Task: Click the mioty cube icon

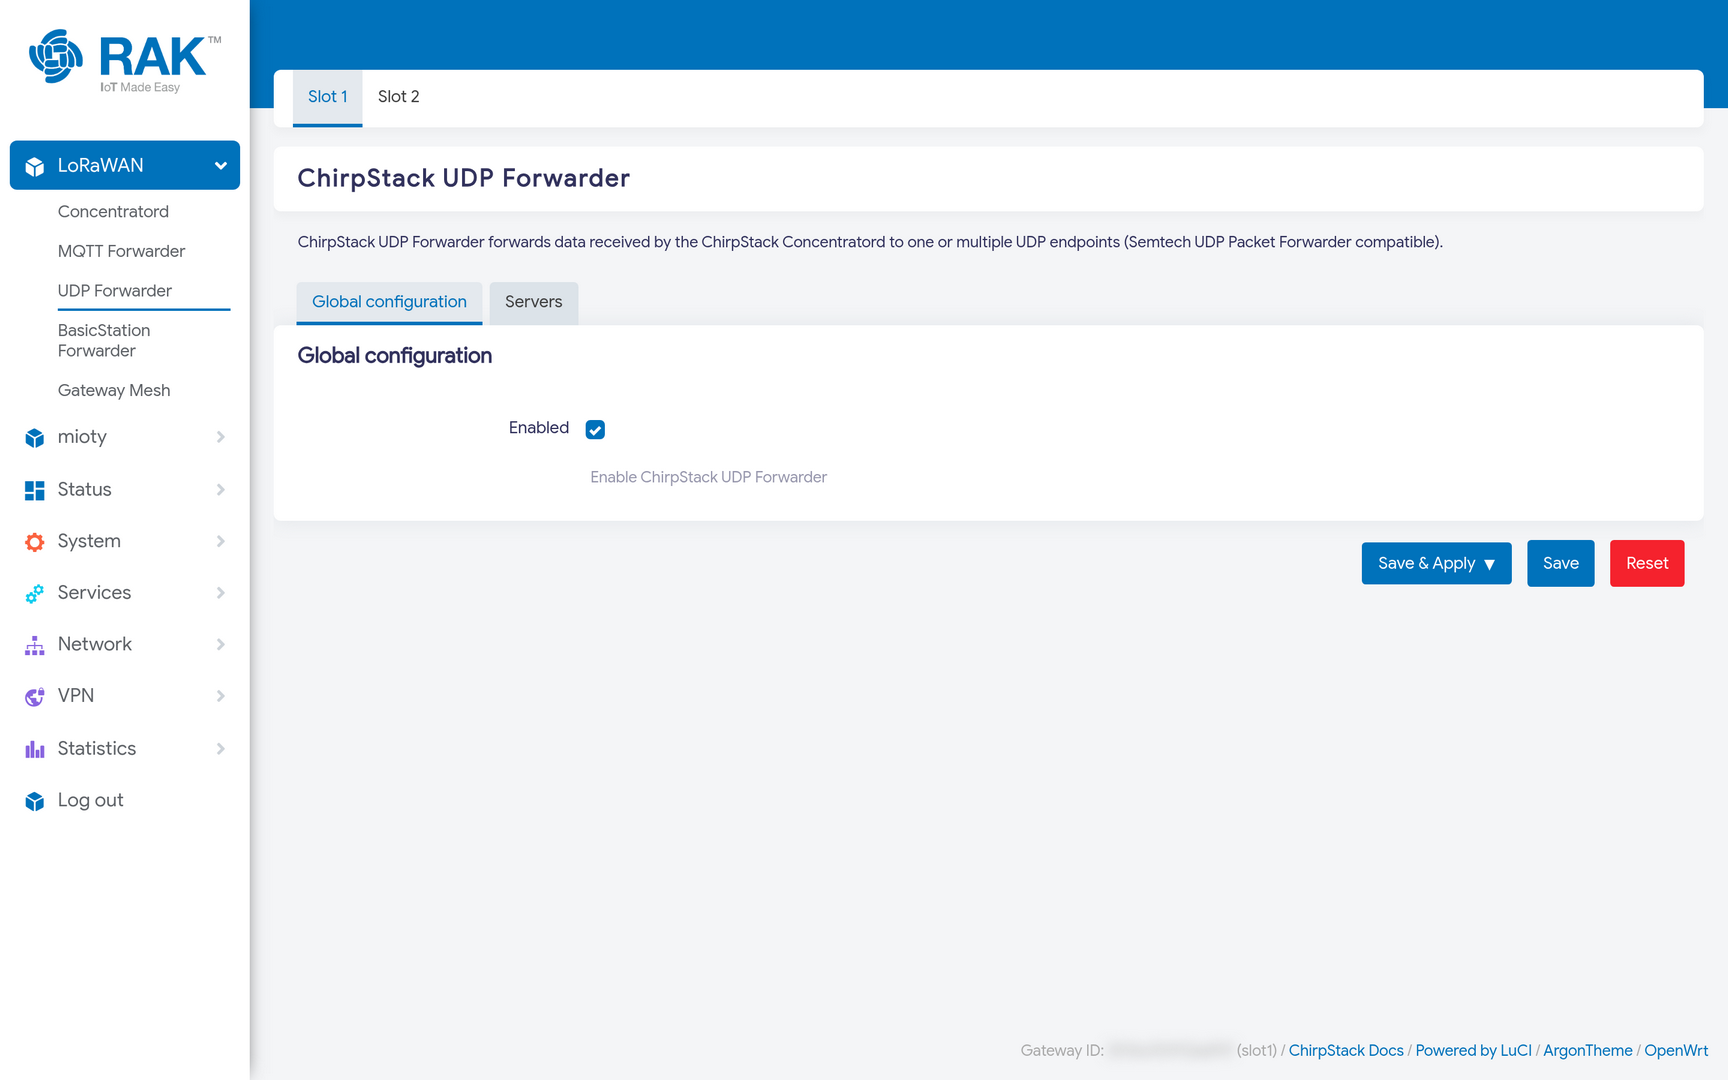Action: pyautogui.click(x=35, y=438)
